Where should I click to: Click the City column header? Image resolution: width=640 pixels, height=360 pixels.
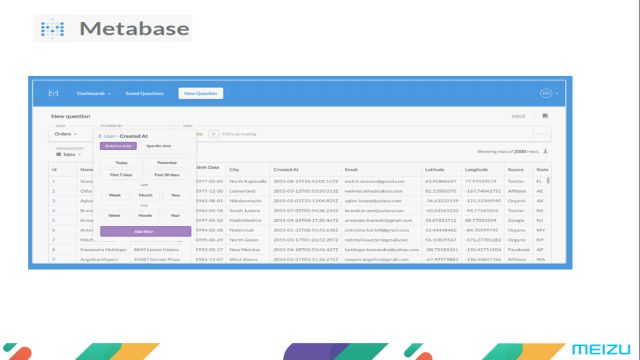pyautogui.click(x=234, y=169)
